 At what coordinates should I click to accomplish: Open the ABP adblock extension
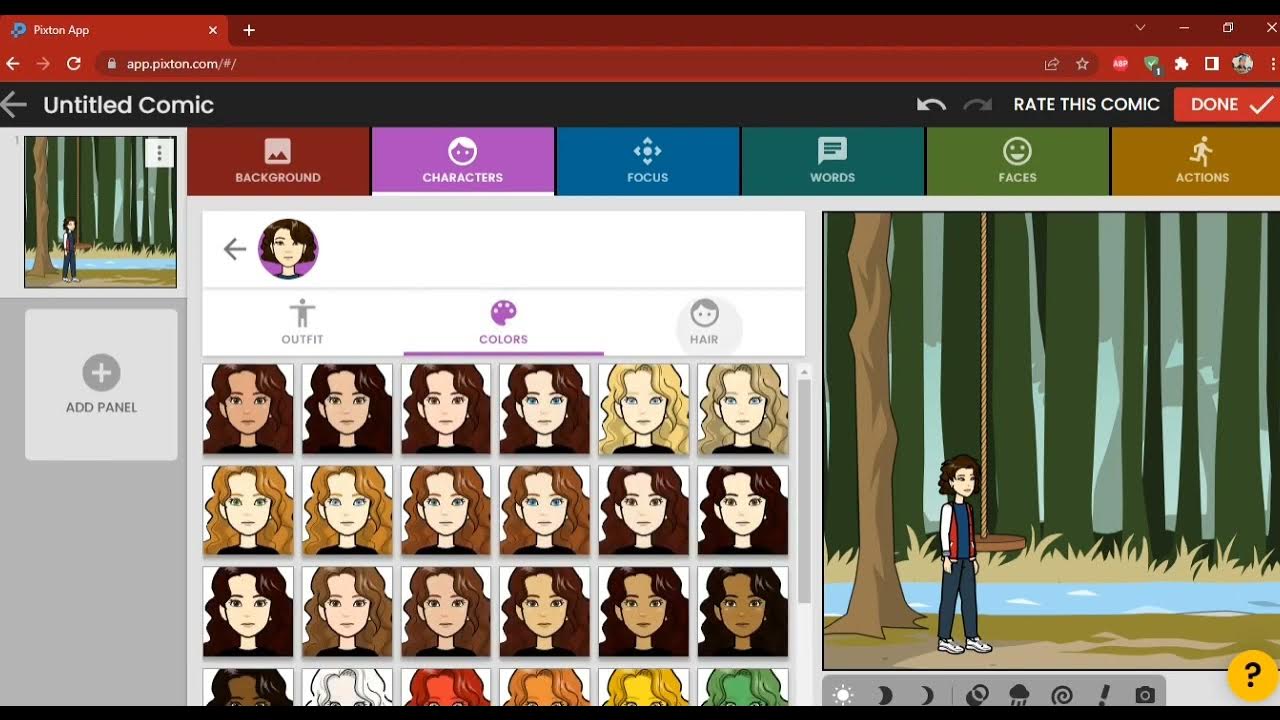pos(1120,64)
